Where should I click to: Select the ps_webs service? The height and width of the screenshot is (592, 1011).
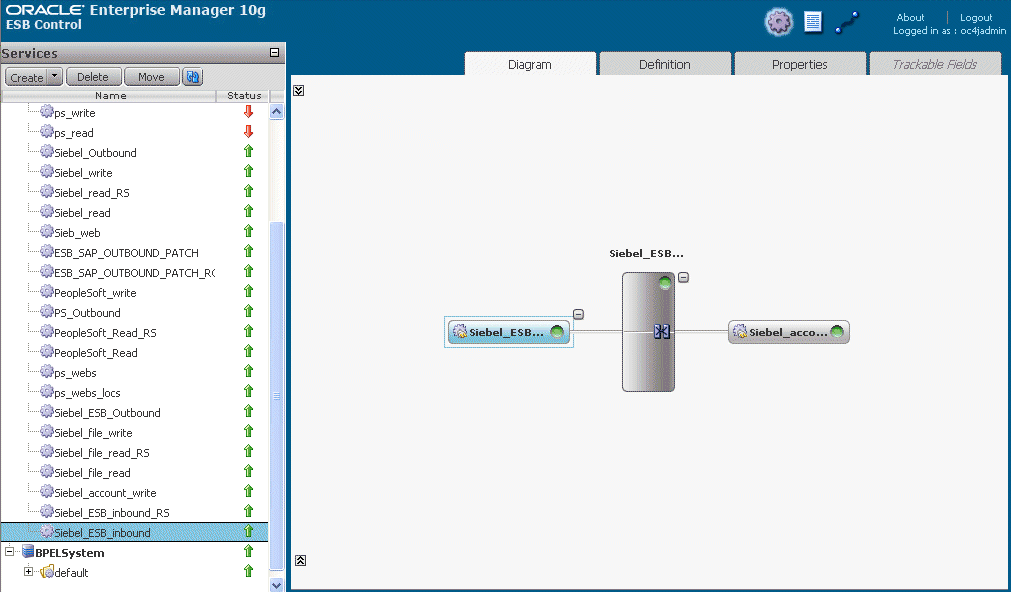tap(75, 373)
